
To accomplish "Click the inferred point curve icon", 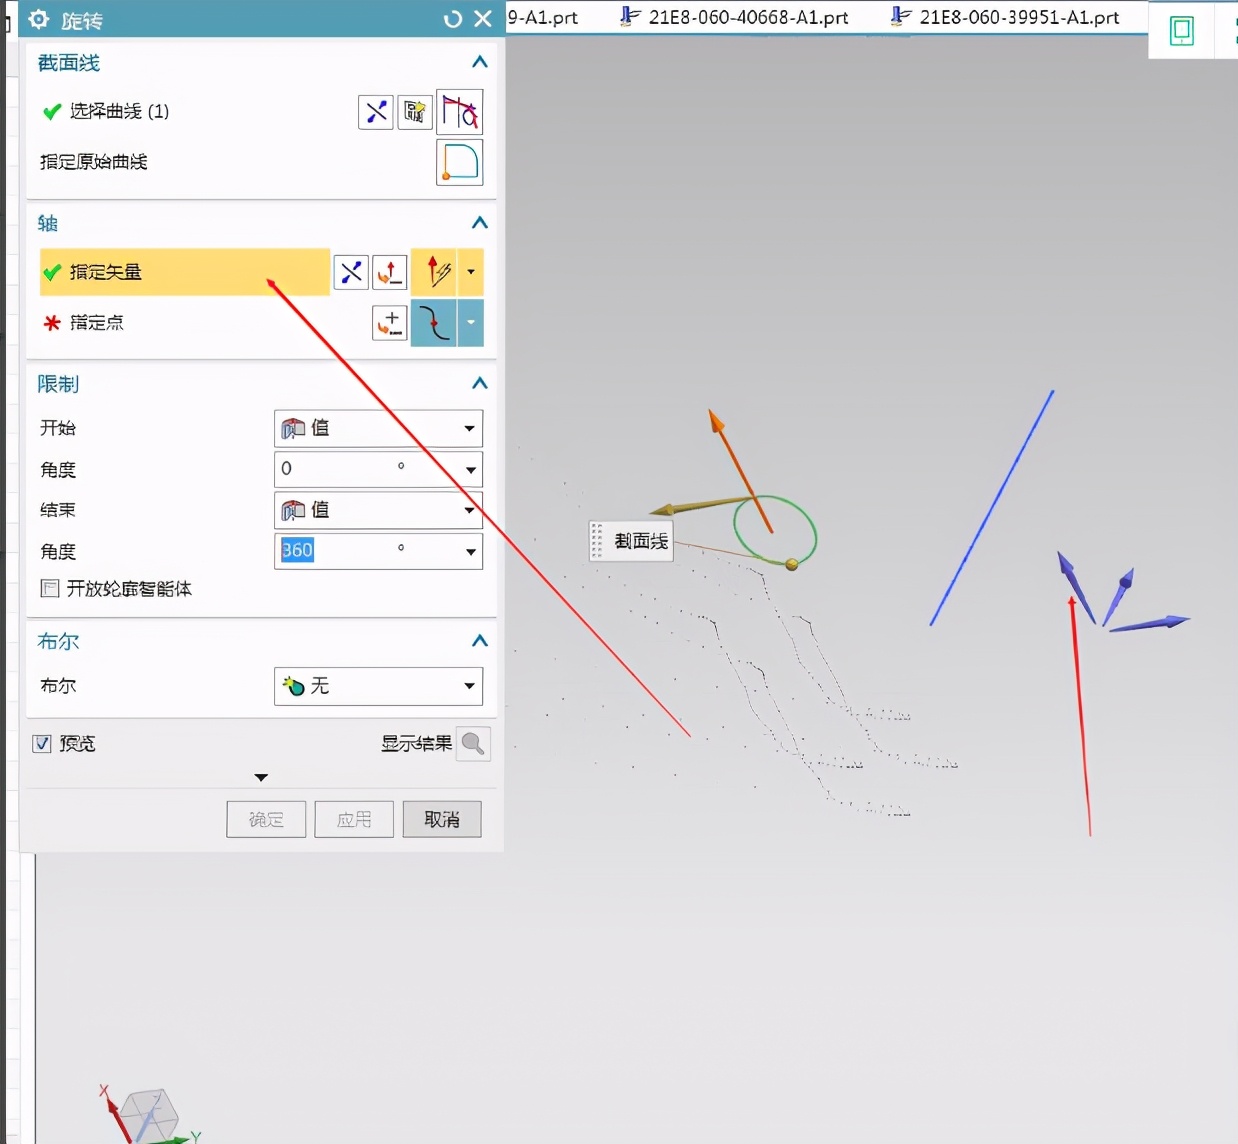I will click(434, 323).
